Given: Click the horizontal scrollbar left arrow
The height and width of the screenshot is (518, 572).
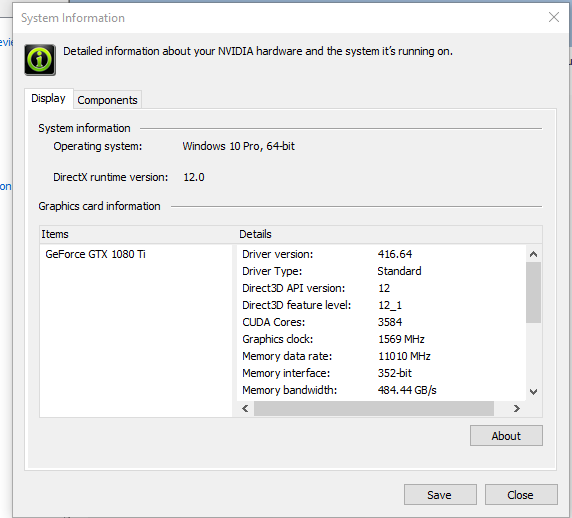Looking at the screenshot, I should tap(246, 408).
